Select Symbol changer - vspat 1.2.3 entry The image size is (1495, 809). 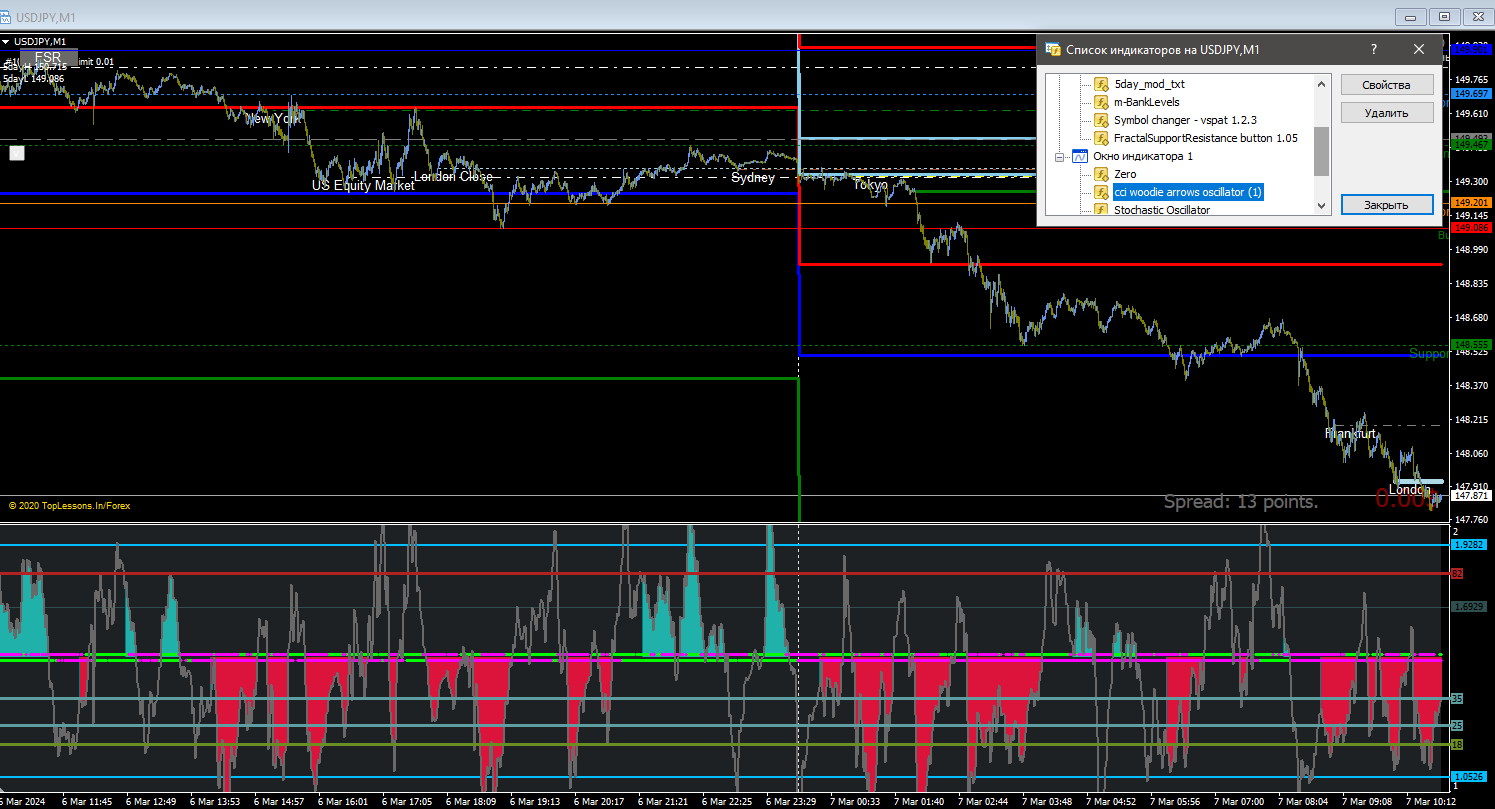coord(1185,120)
